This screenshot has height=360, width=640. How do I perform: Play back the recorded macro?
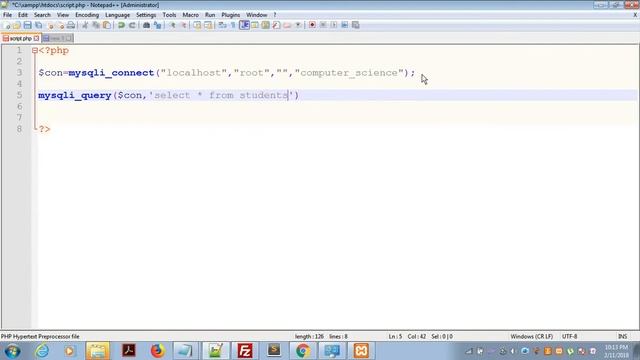(334, 25)
